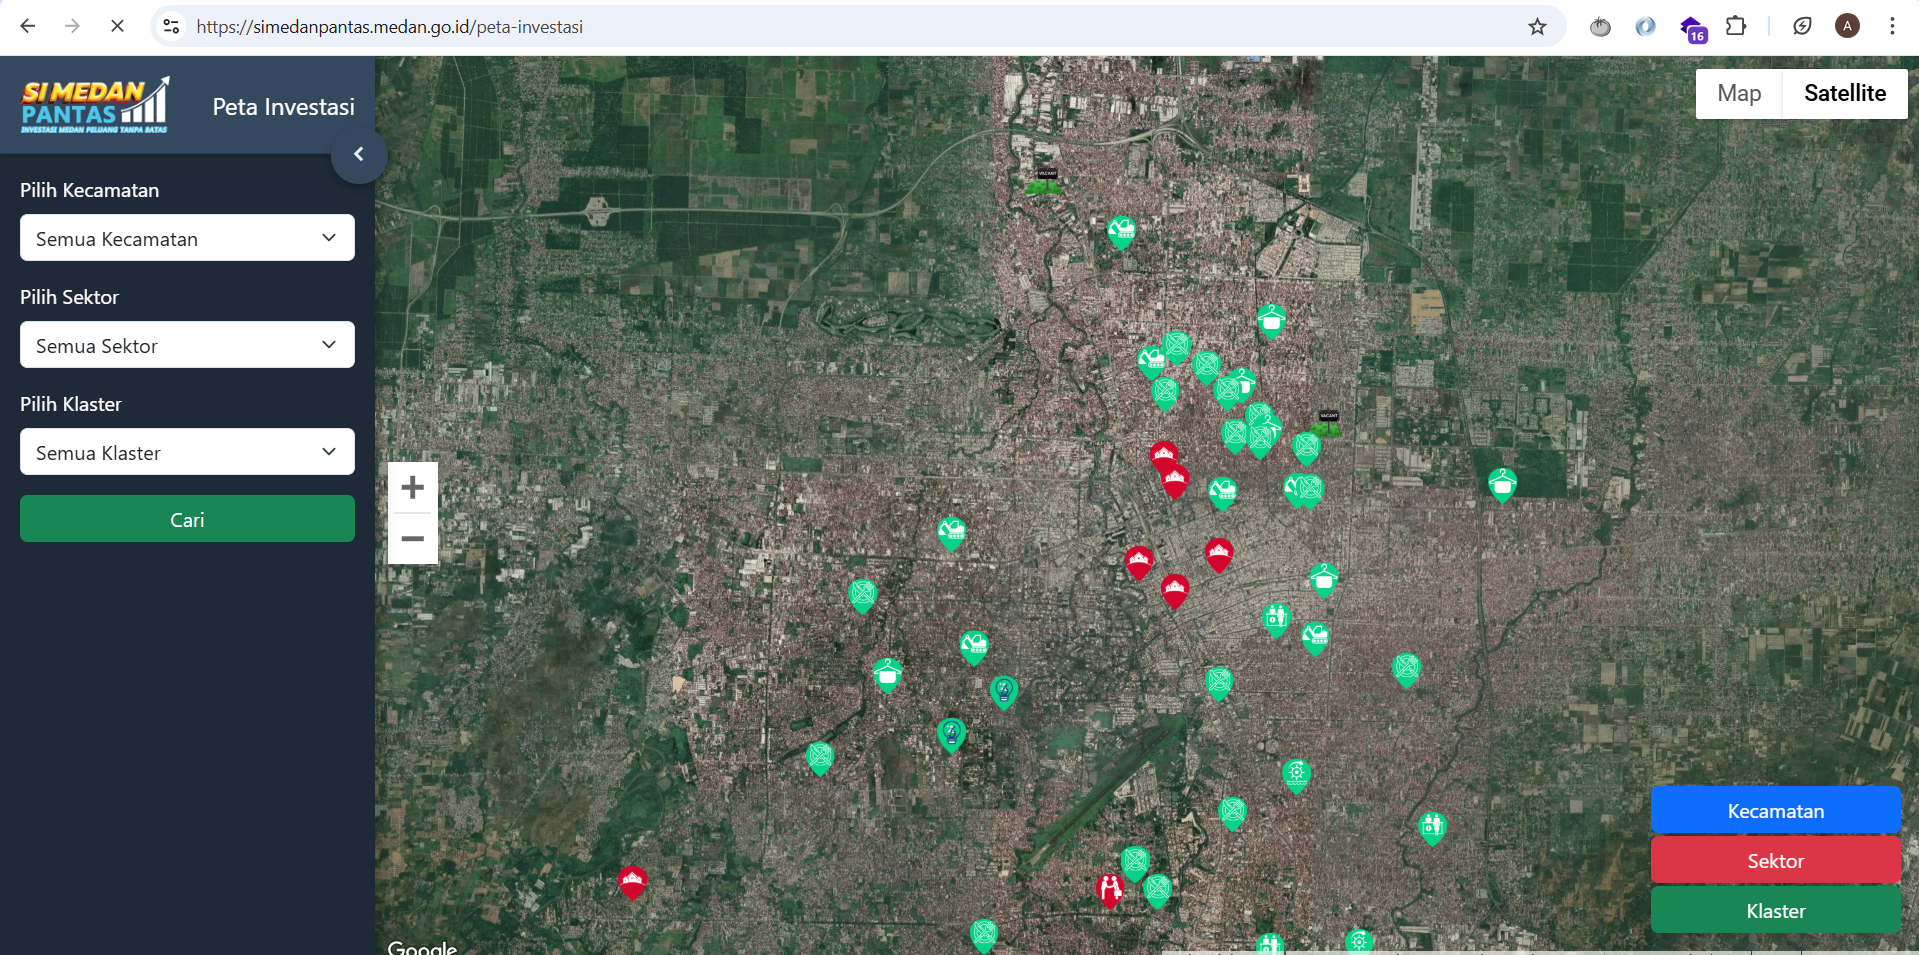The width and height of the screenshot is (1919, 955).
Task: Click the Peta Investasi page title
Action: [283, 107]
